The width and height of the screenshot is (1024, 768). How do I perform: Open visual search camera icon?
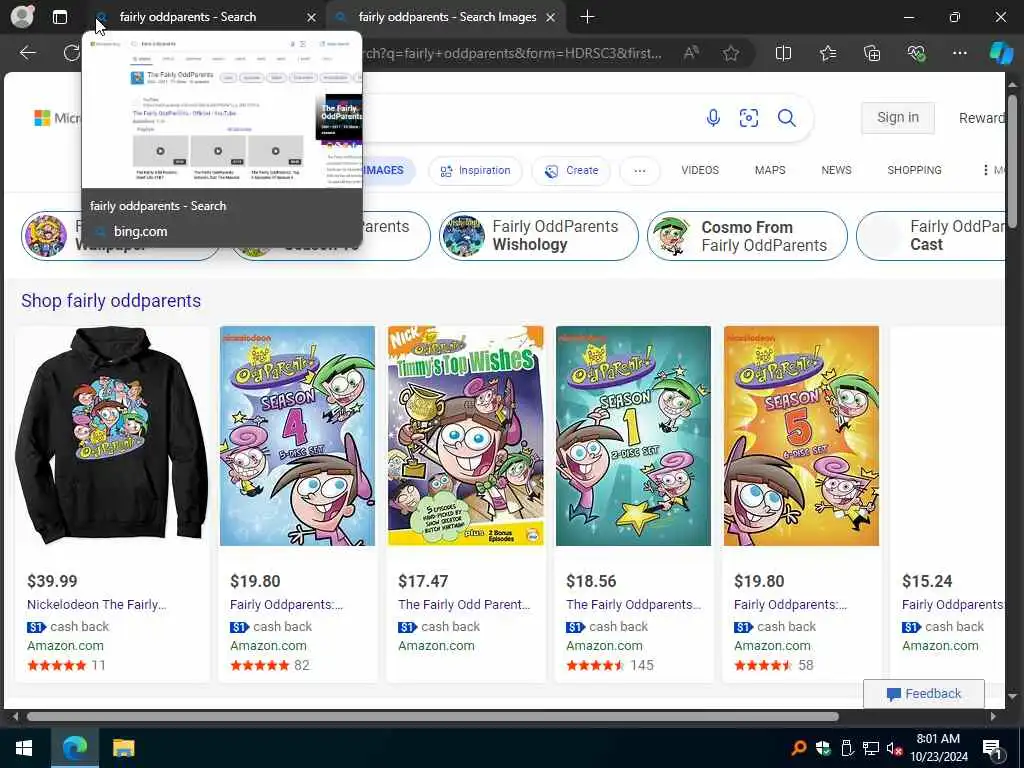[x=748, y=118]
